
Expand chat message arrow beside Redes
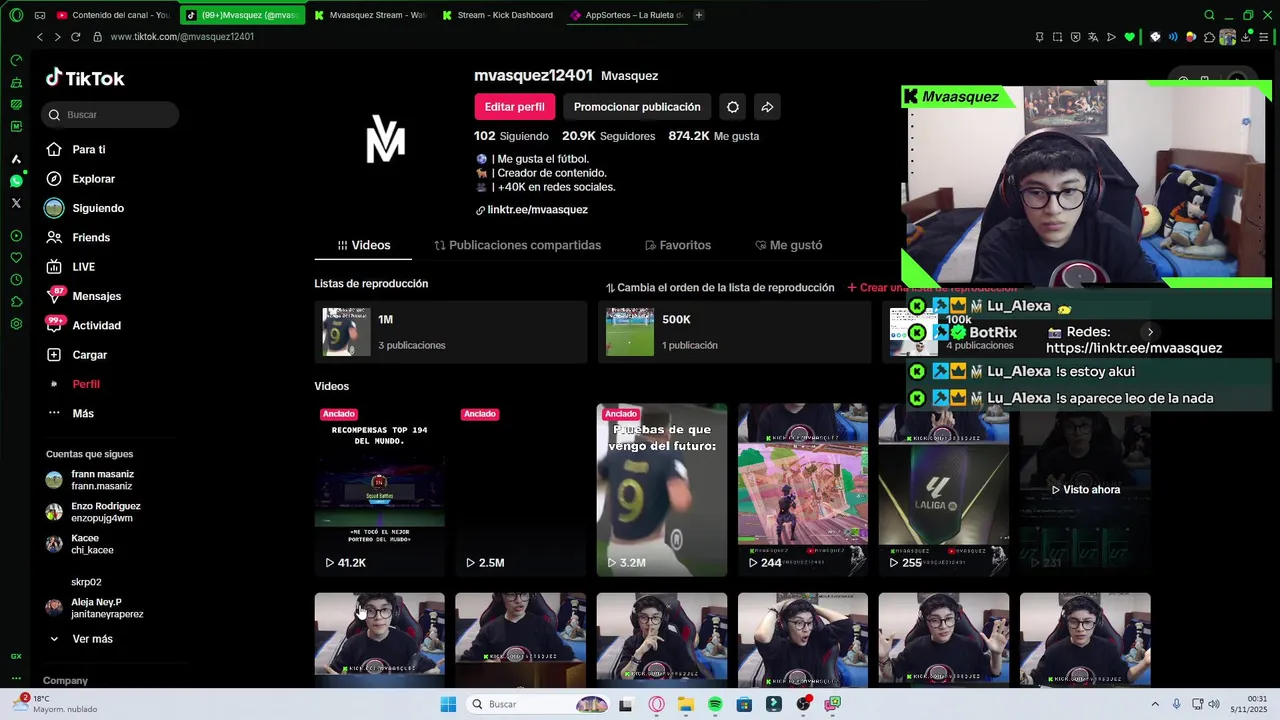click(x=1150, y=332)
